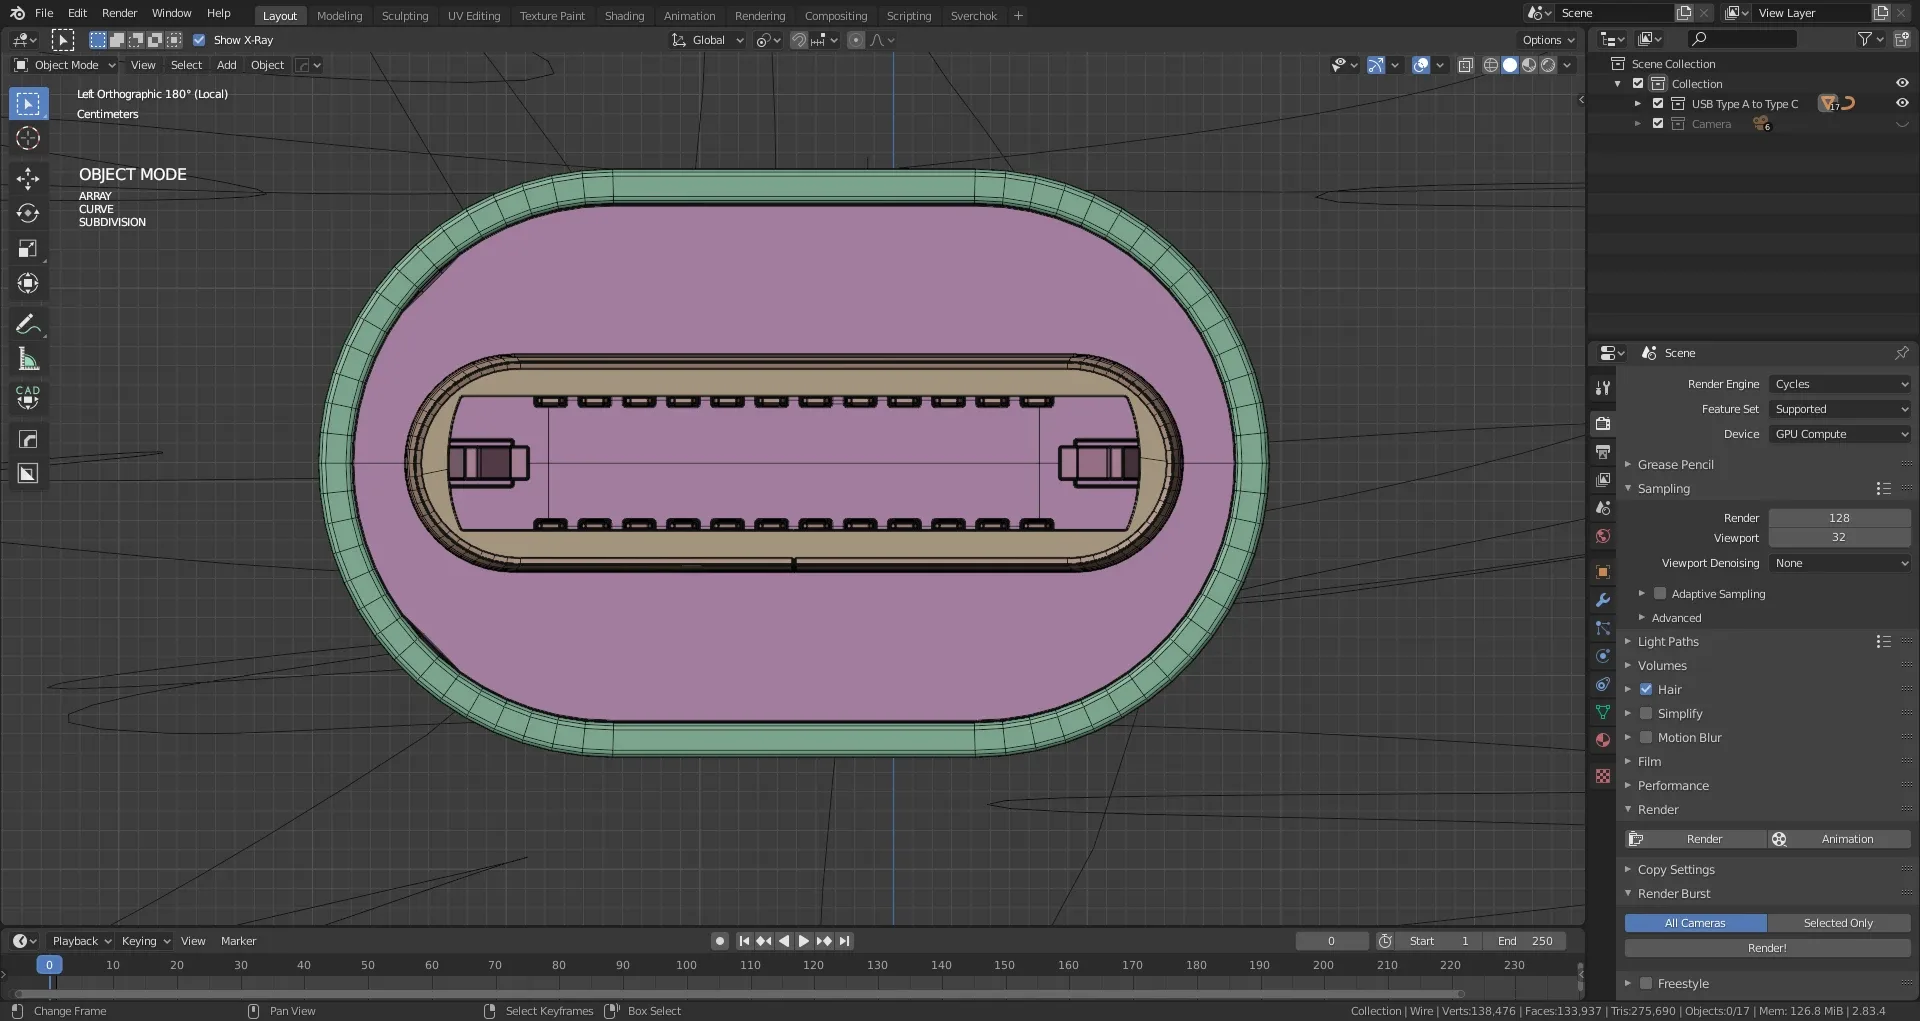The image size is (1920, 1021).
Task: Click the play animation button
Action: (x=804, y=941)
